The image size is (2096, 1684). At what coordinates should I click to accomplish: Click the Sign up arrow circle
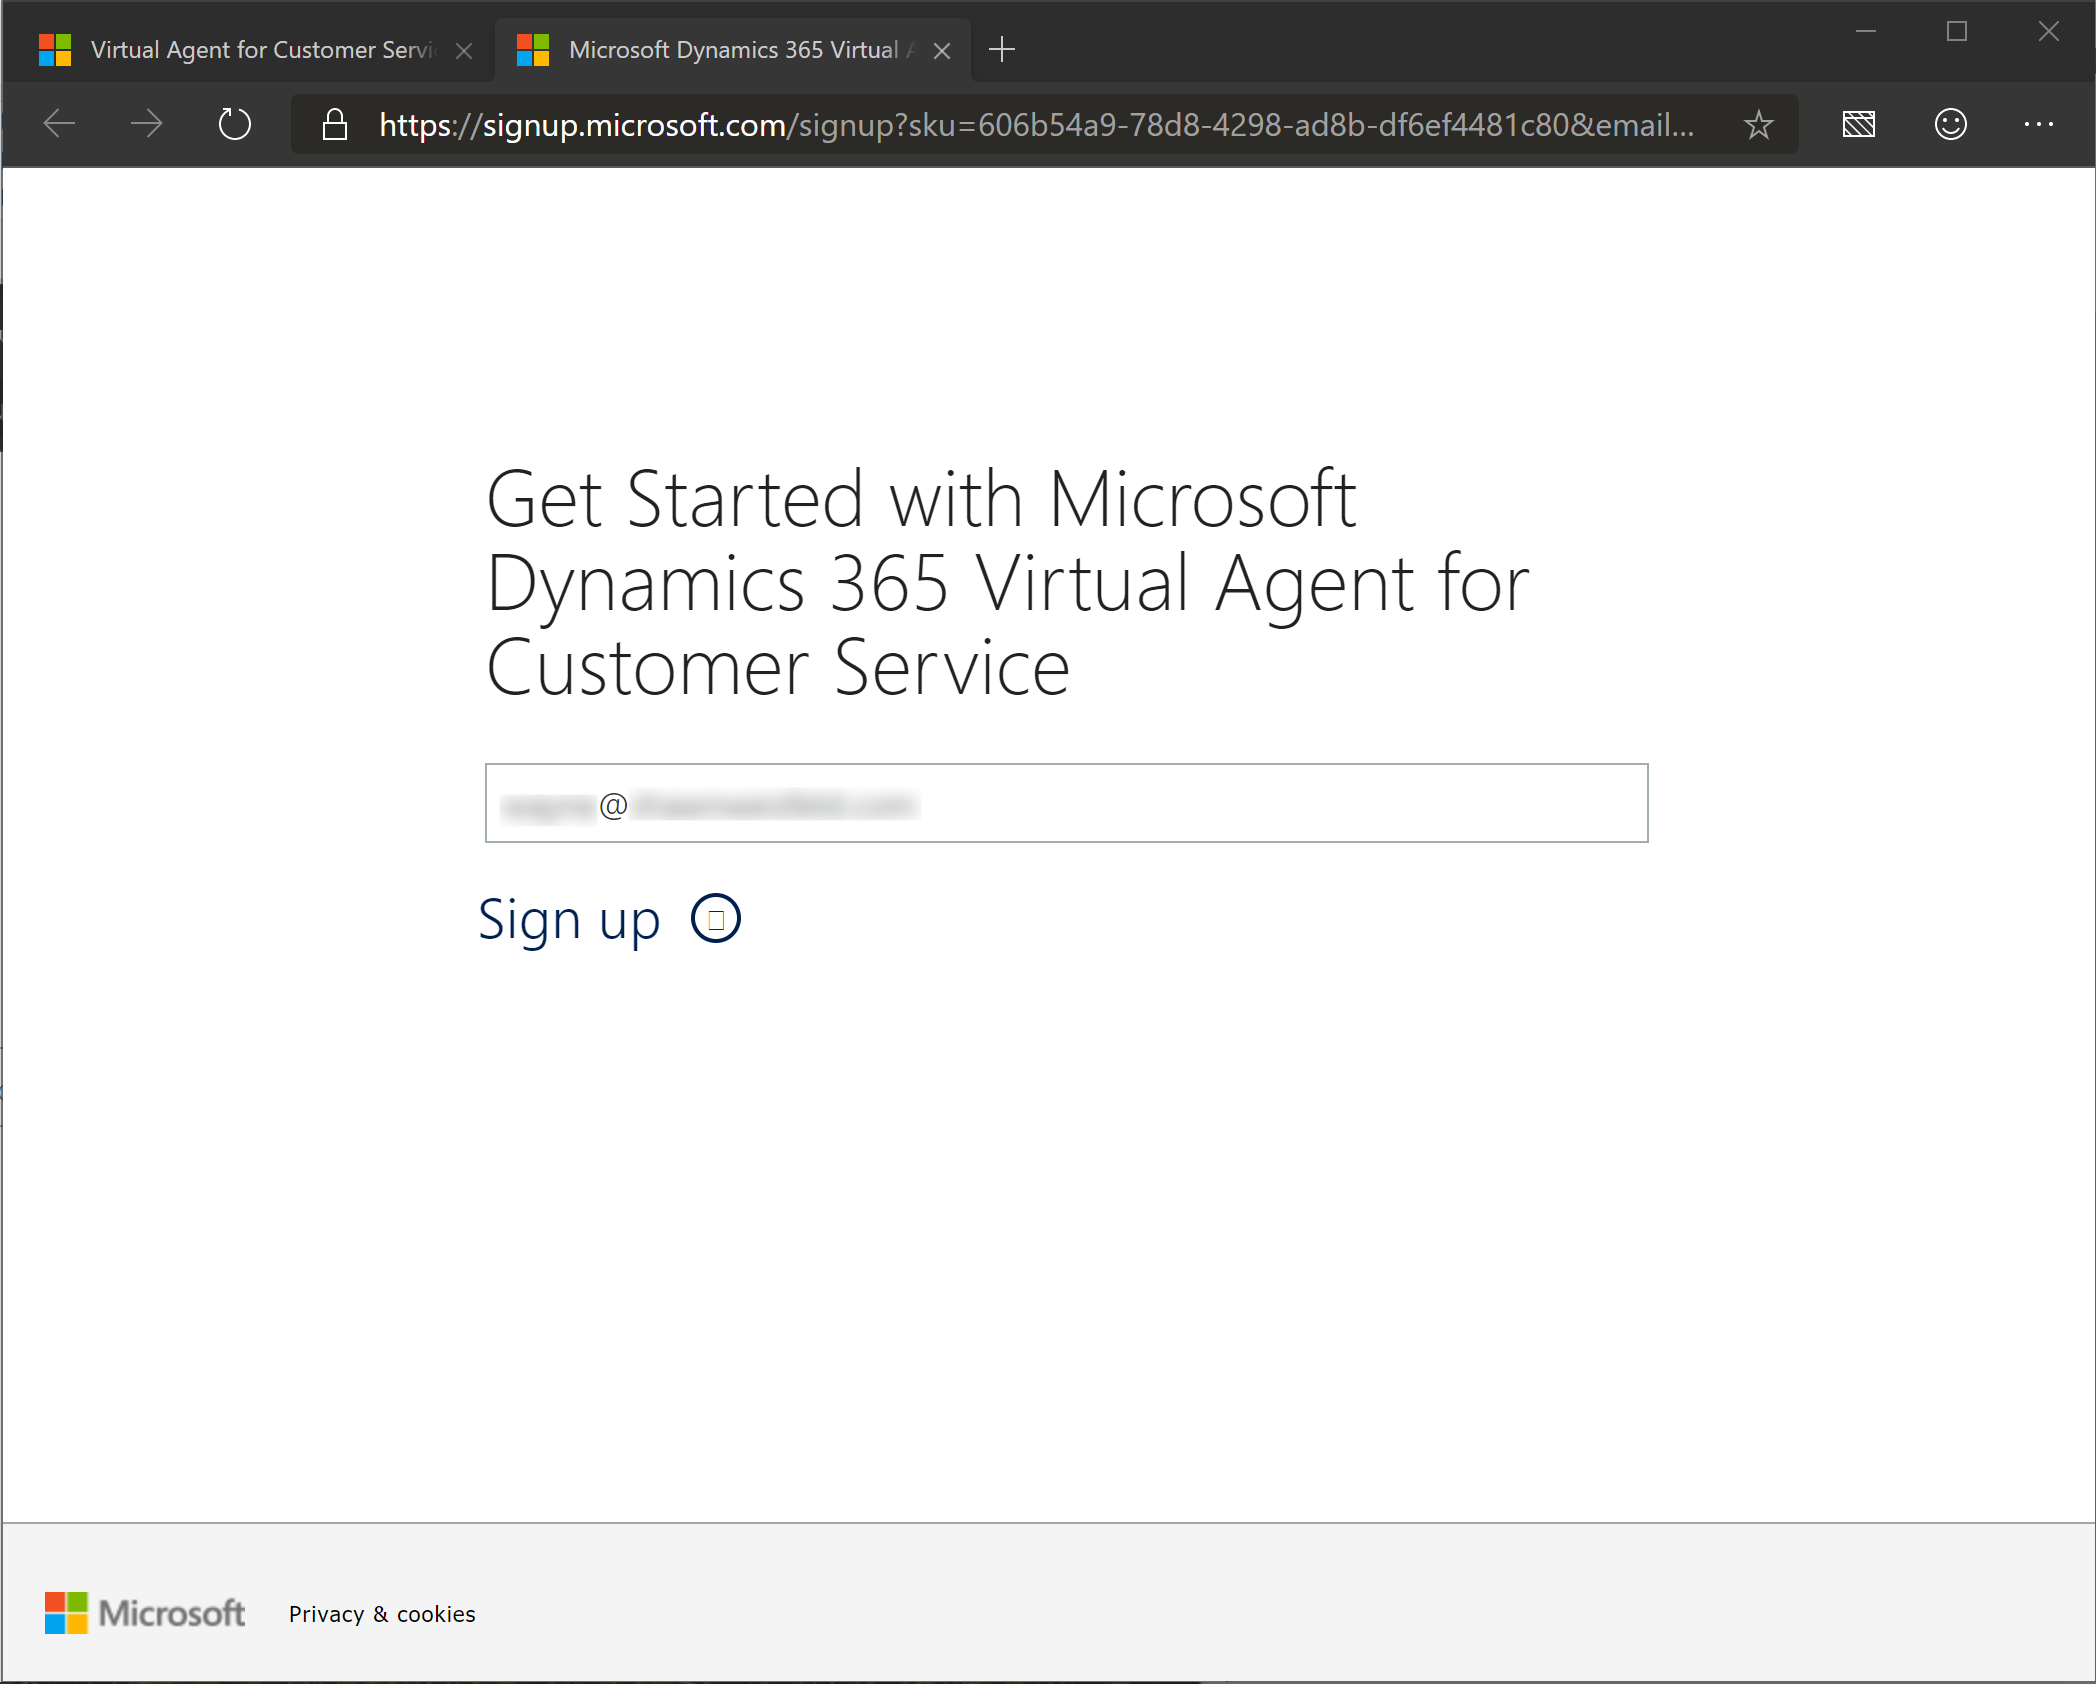coord(716,918)
